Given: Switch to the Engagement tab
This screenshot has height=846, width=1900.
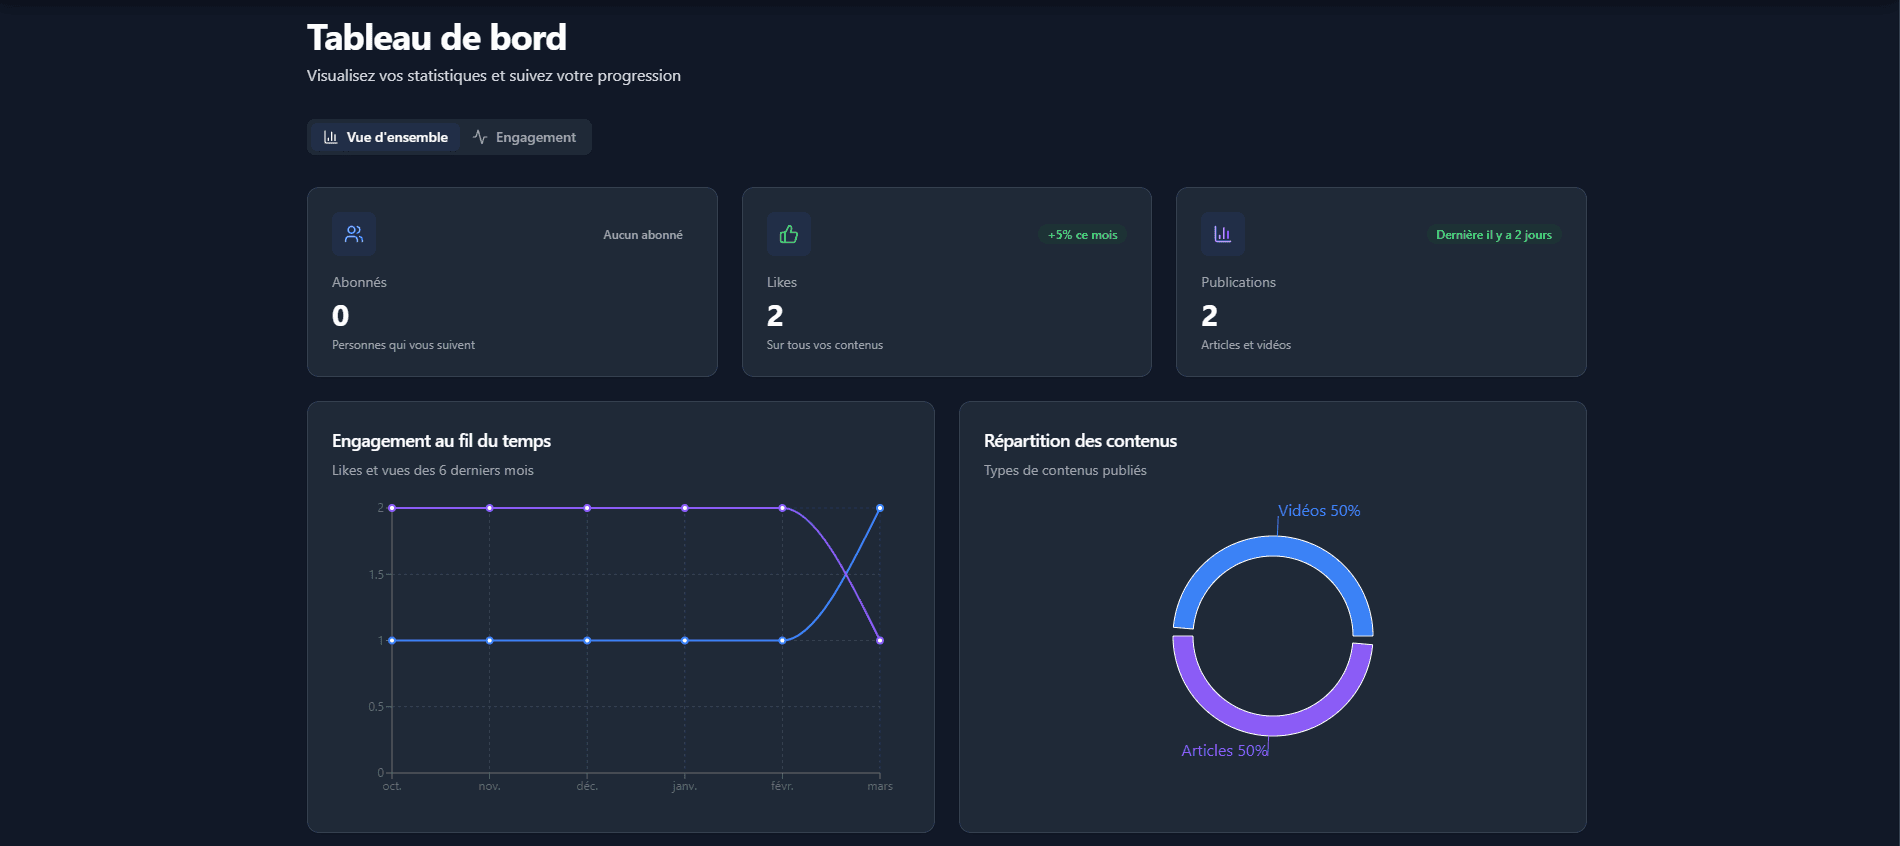Looking at the screenshot, I should [x=525, y=137].
